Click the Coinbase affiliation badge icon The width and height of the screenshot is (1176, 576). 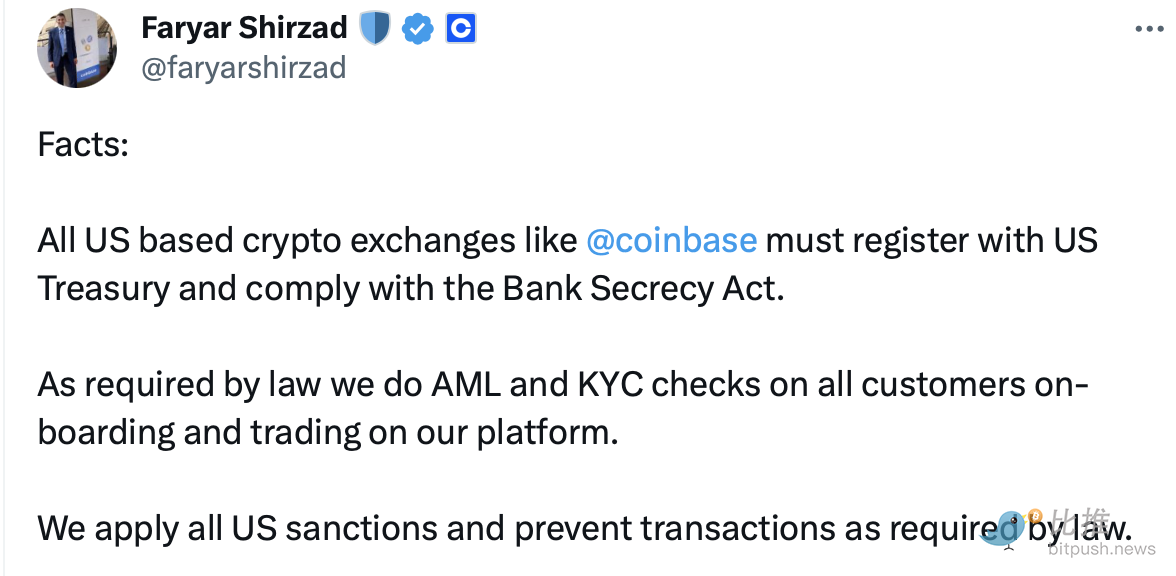click(x=460, y=29)
